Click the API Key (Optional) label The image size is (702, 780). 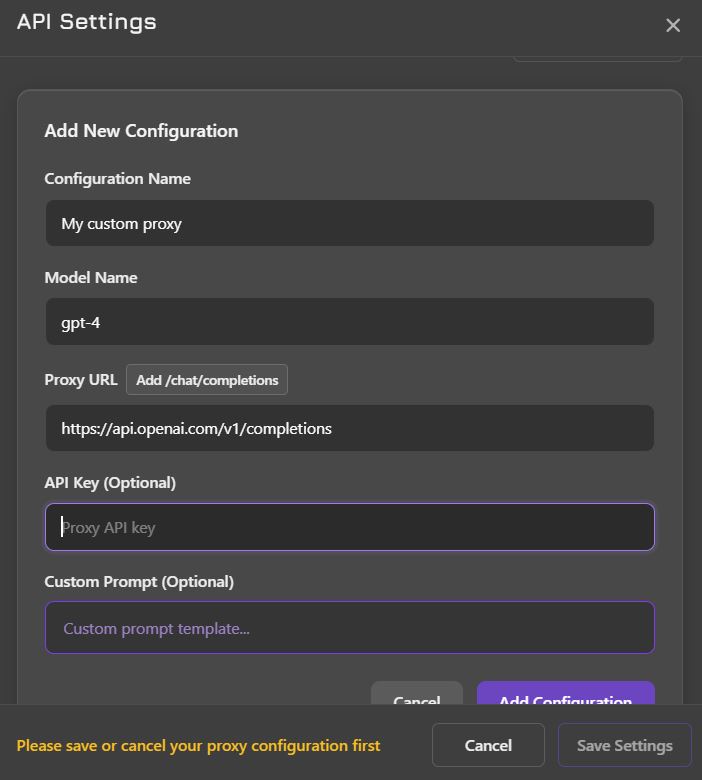point(110,483)
